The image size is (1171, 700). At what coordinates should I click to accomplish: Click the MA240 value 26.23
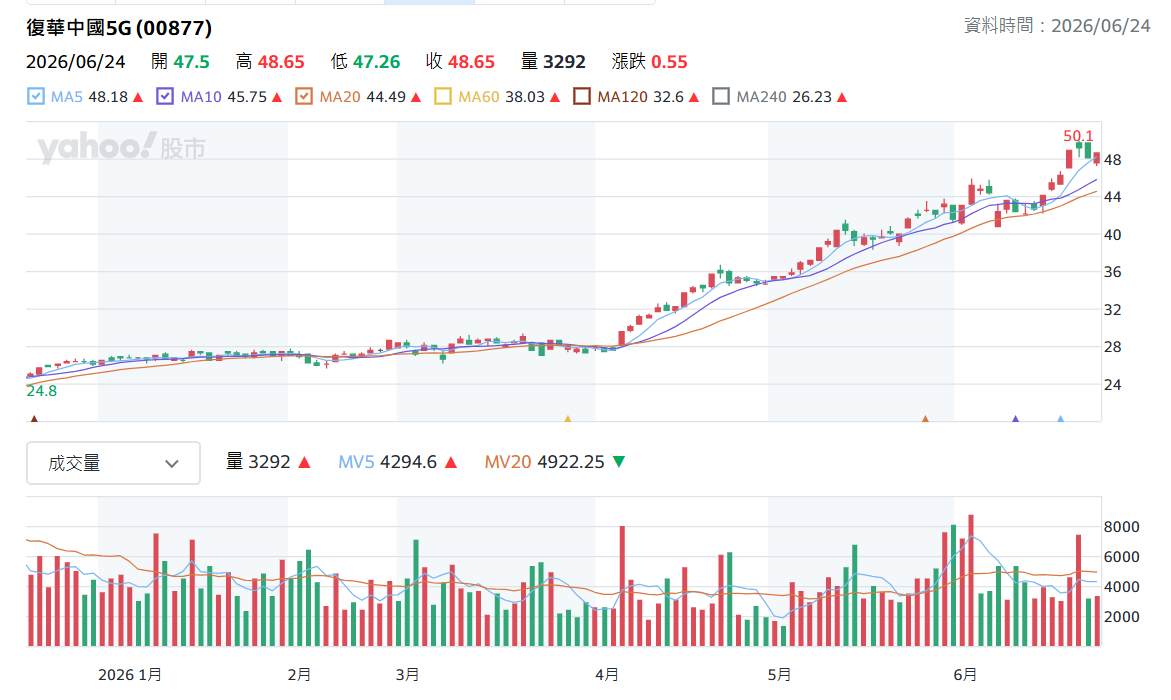(812, 97)
